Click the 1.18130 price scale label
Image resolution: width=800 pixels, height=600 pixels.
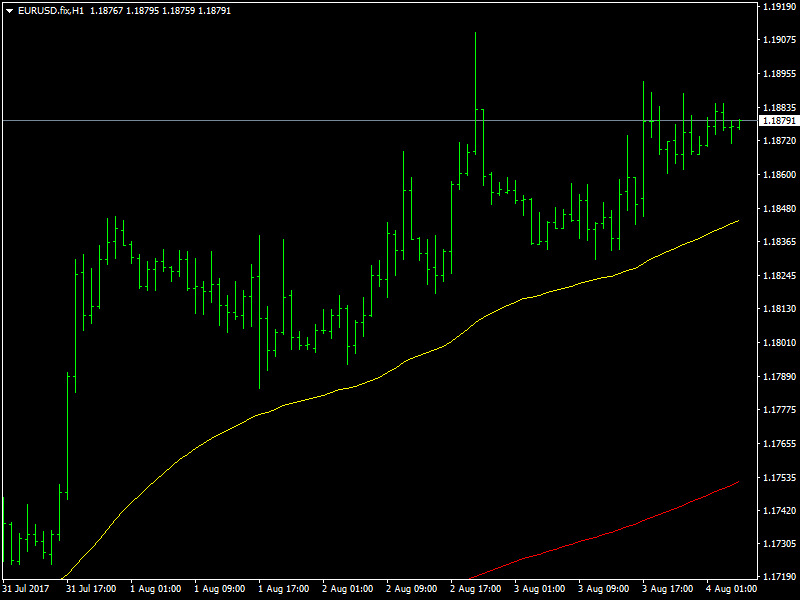click(x=779, y=309)
